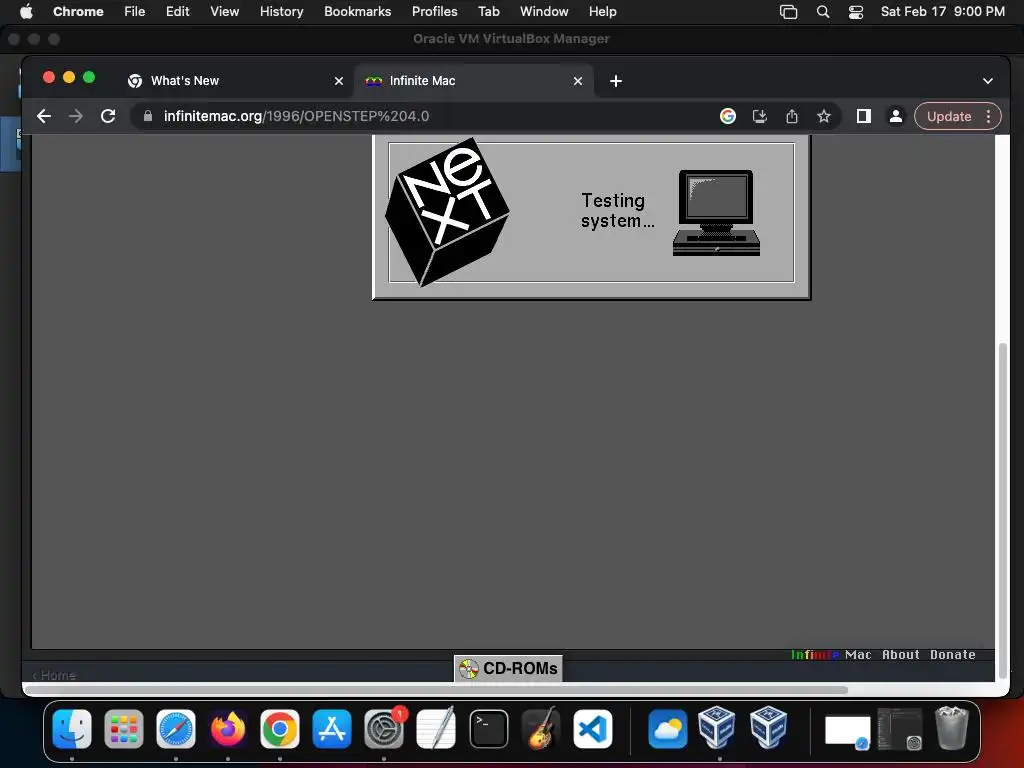Click the NeXT cube logo

tap(447, 212)
